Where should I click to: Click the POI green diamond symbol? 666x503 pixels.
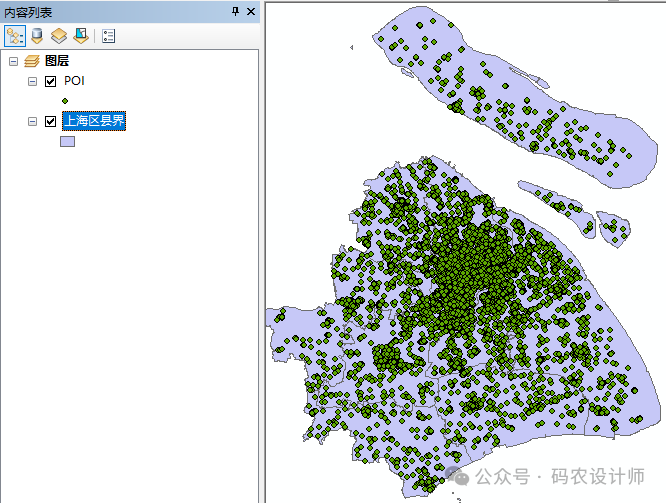65,101
